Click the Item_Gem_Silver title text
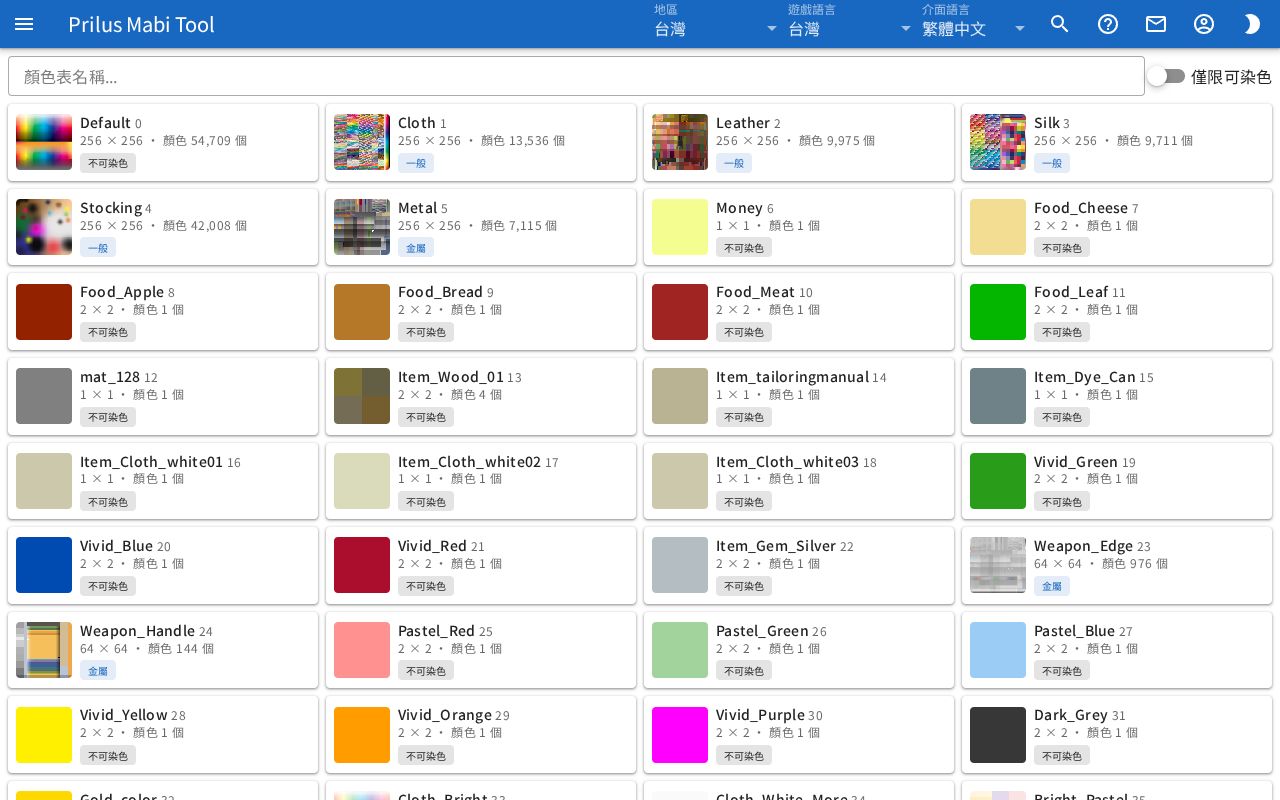 click(x=776, y=546)
